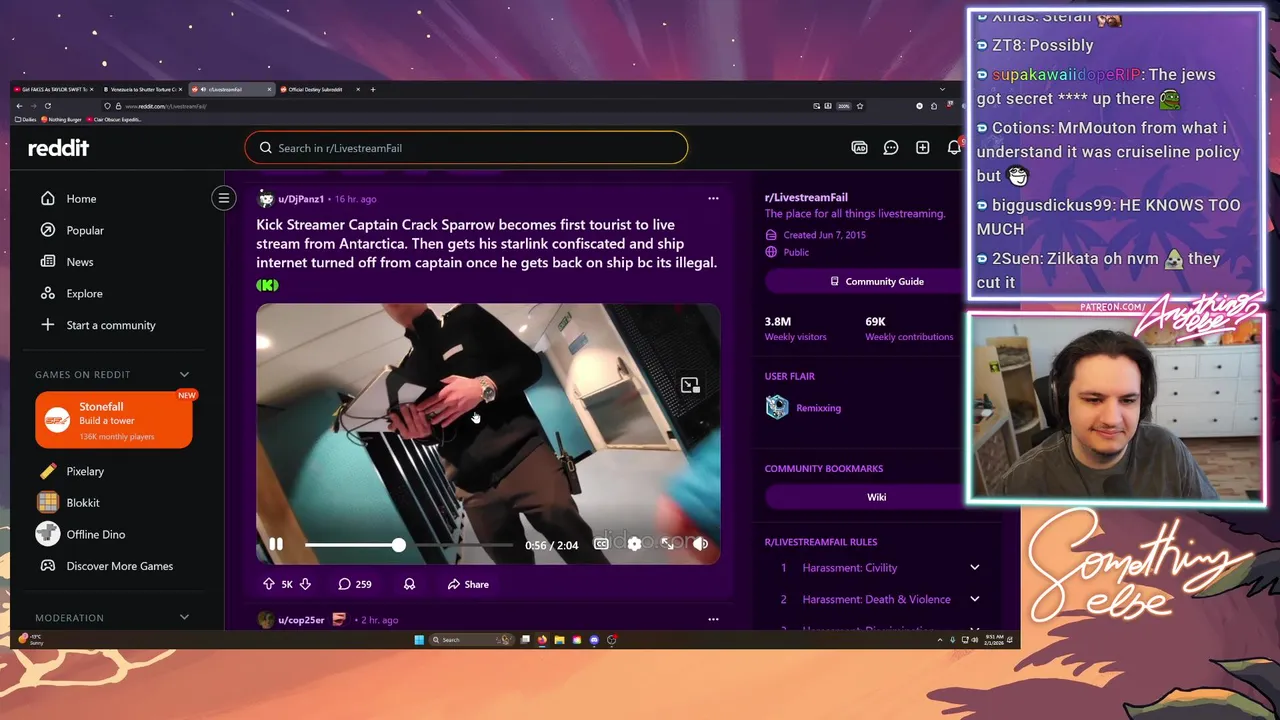
Task: Open the Dailies bookmark folder
Action: point(25,119)
